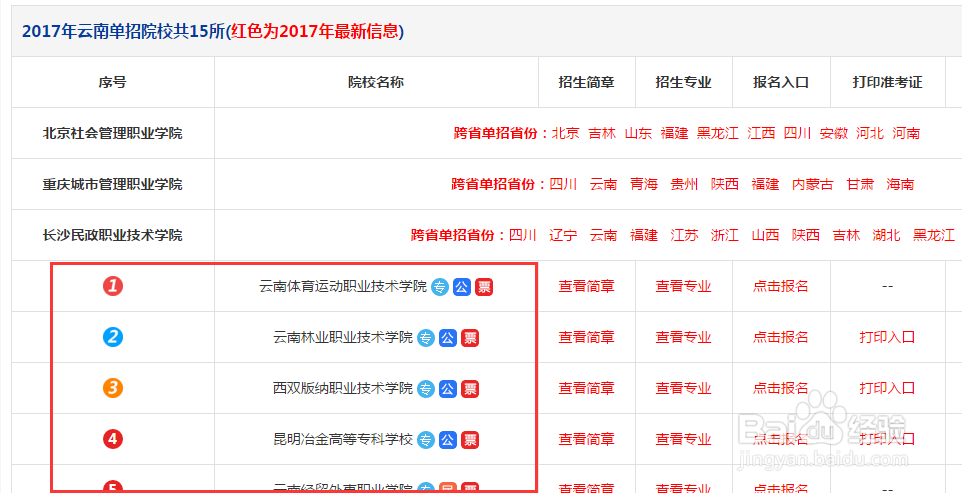Image resolution: width=962 pixels, height=493 pixels.
Task: Click the 公 badge beside 昆明冶金高等专科学校
Action: click(448, 439)
